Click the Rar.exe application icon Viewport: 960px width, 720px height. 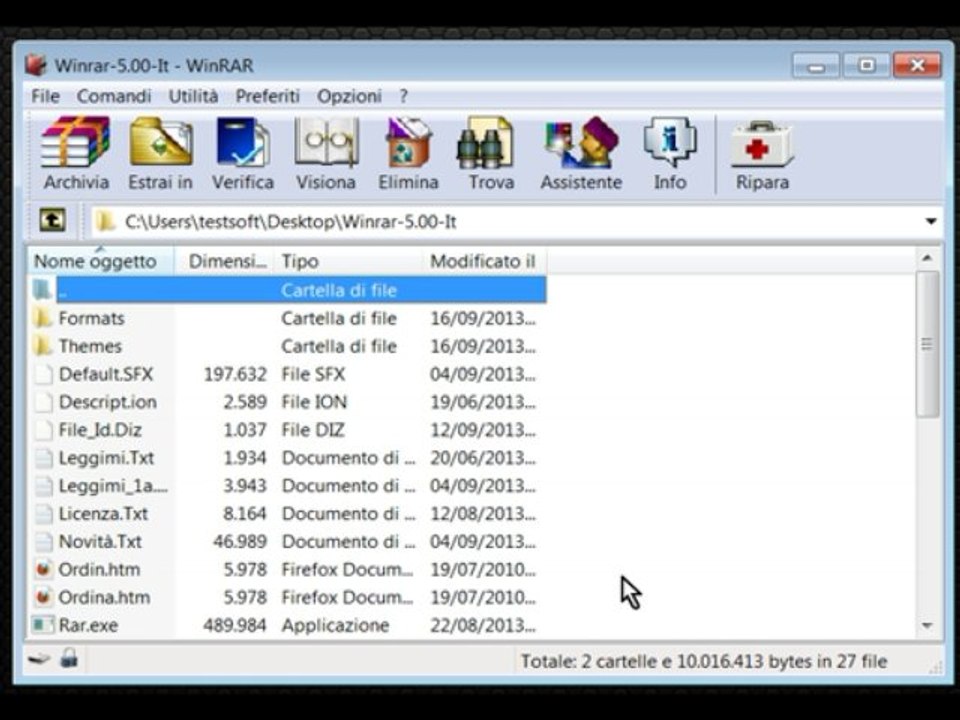click(x=43, y=625)
